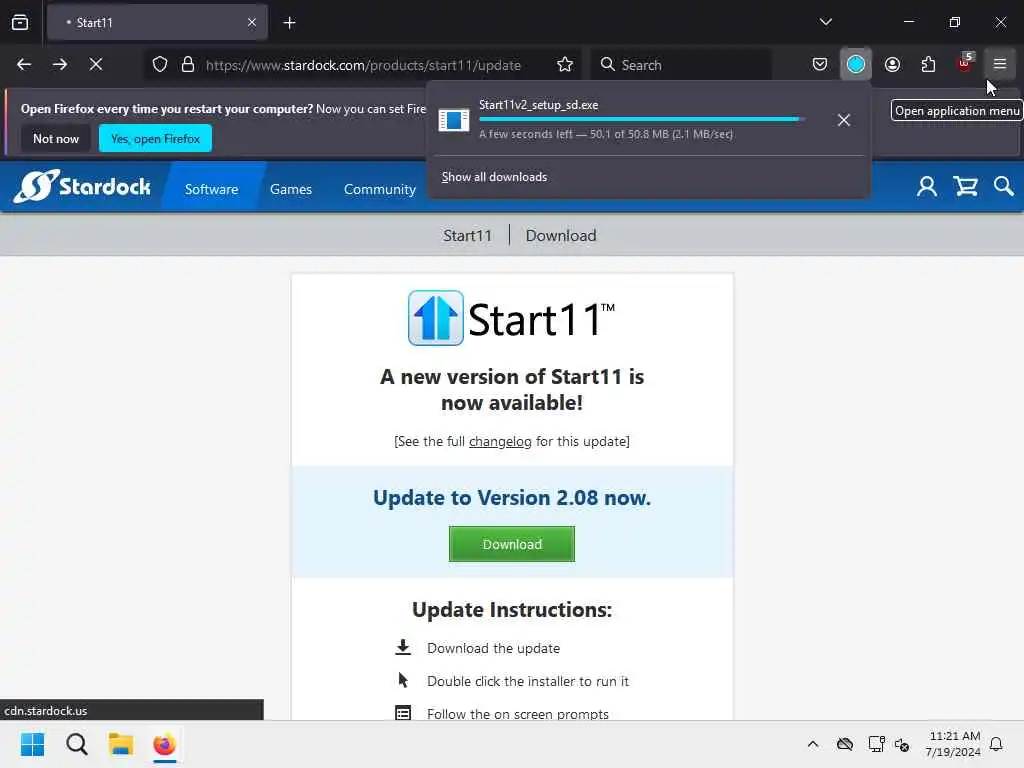Open File Explorer from taskbar

tap(121, 744)
